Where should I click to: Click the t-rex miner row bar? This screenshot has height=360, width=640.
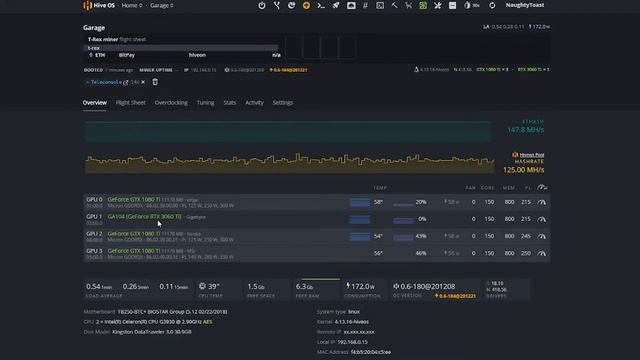(x=181, y=48)
